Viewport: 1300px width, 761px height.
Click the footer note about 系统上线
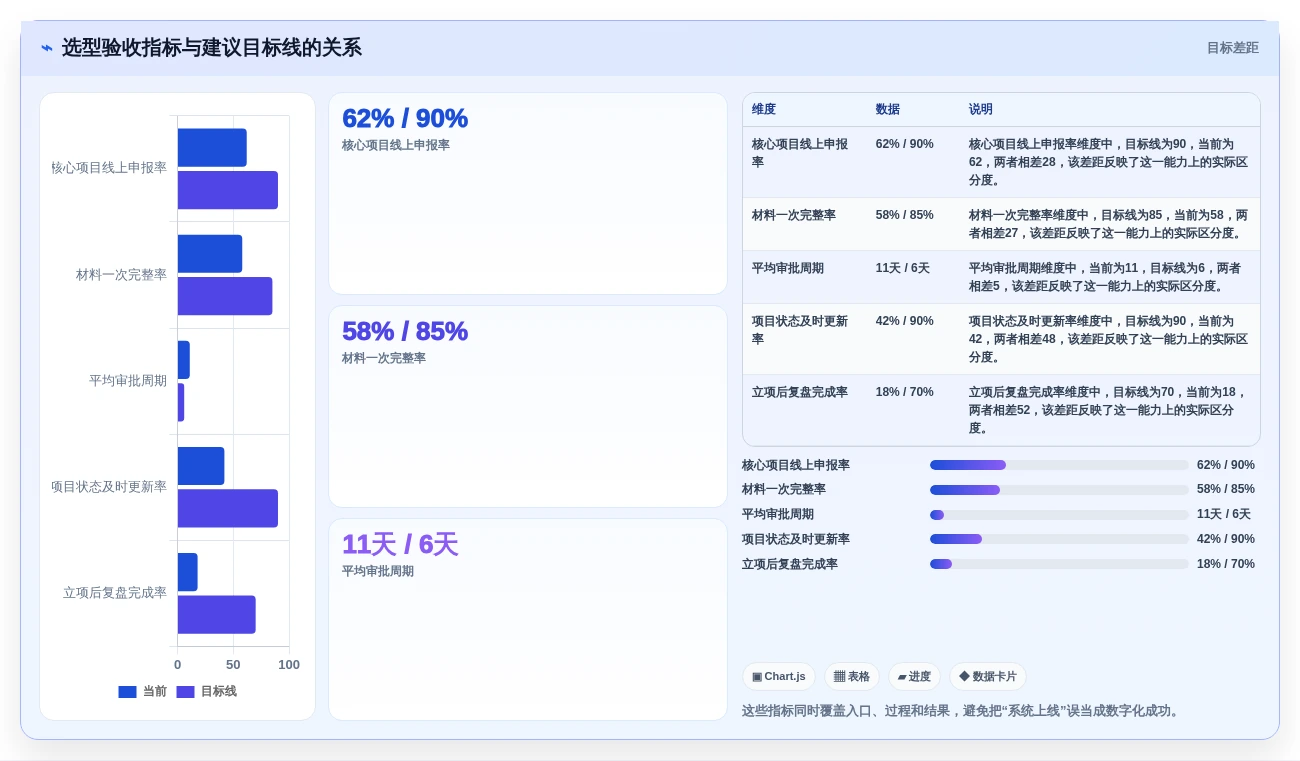click(x=963, y=711)
